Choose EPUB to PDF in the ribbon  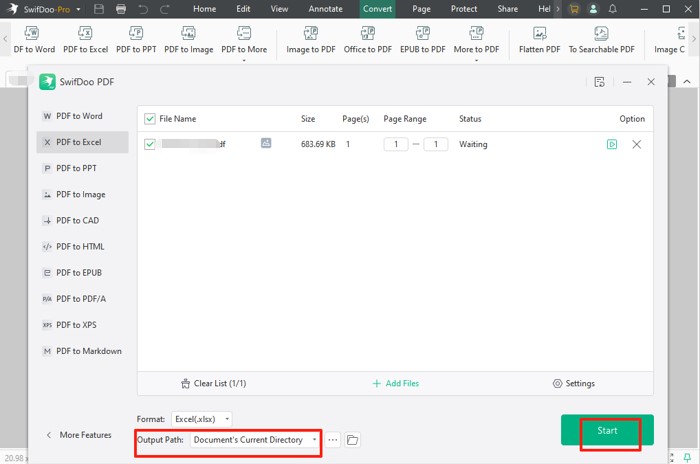coord(422,40)
